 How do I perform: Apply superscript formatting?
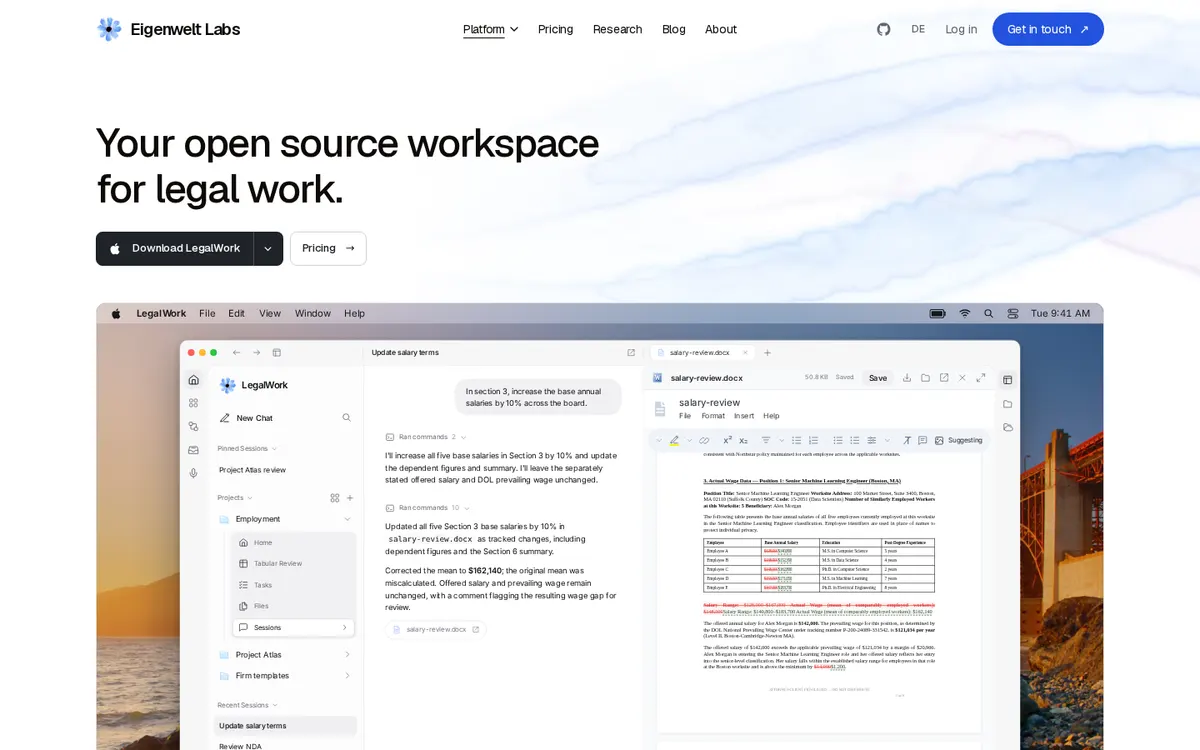(727, 440)
